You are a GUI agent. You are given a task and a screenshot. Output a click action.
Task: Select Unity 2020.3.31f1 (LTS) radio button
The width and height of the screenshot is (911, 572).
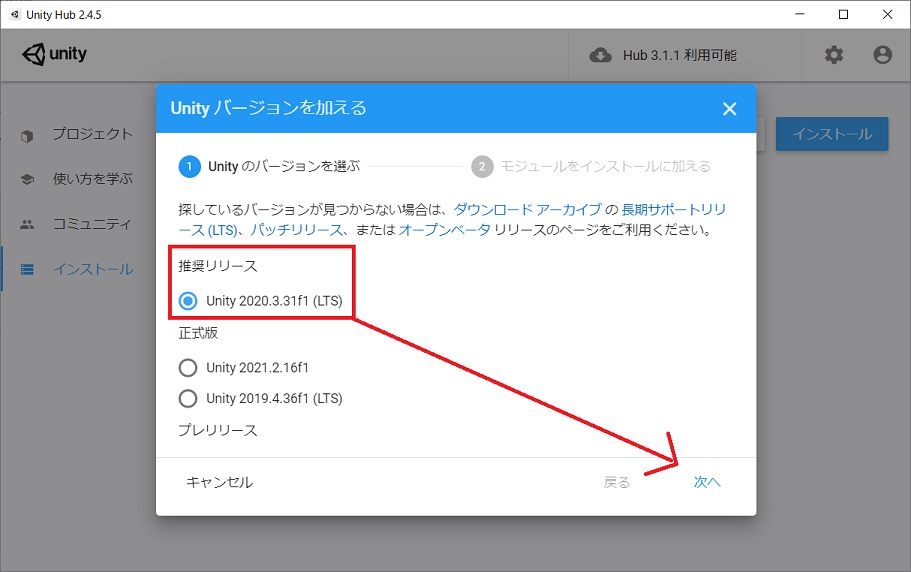click(x=188, y=301)
